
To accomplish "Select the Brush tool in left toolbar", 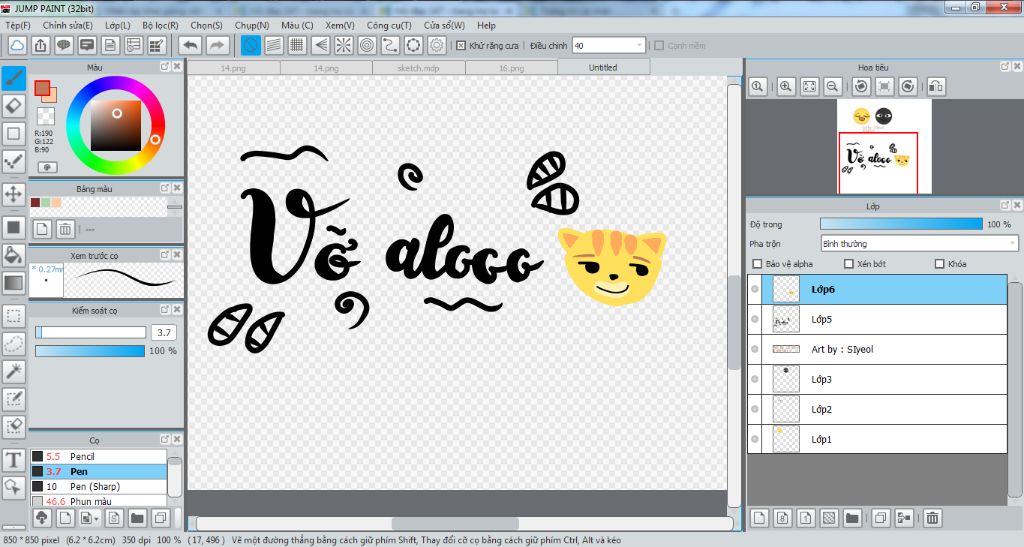I will click(14, 78).
